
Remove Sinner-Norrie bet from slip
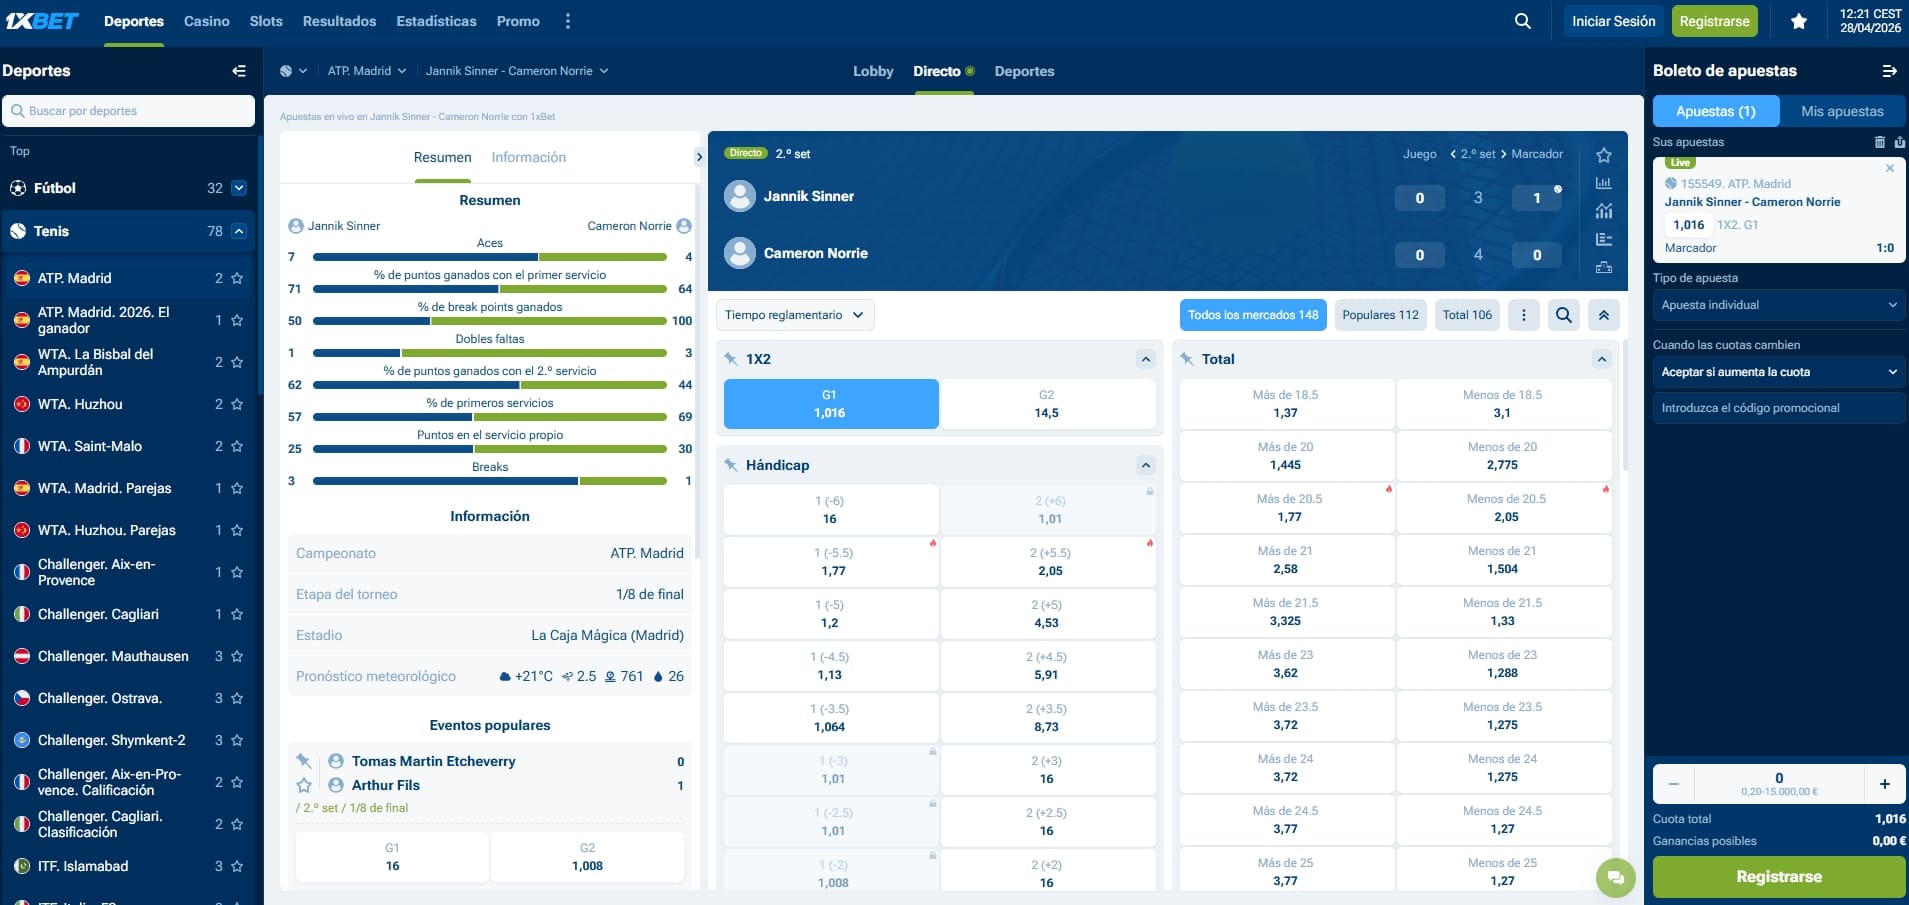[1890, 168]
